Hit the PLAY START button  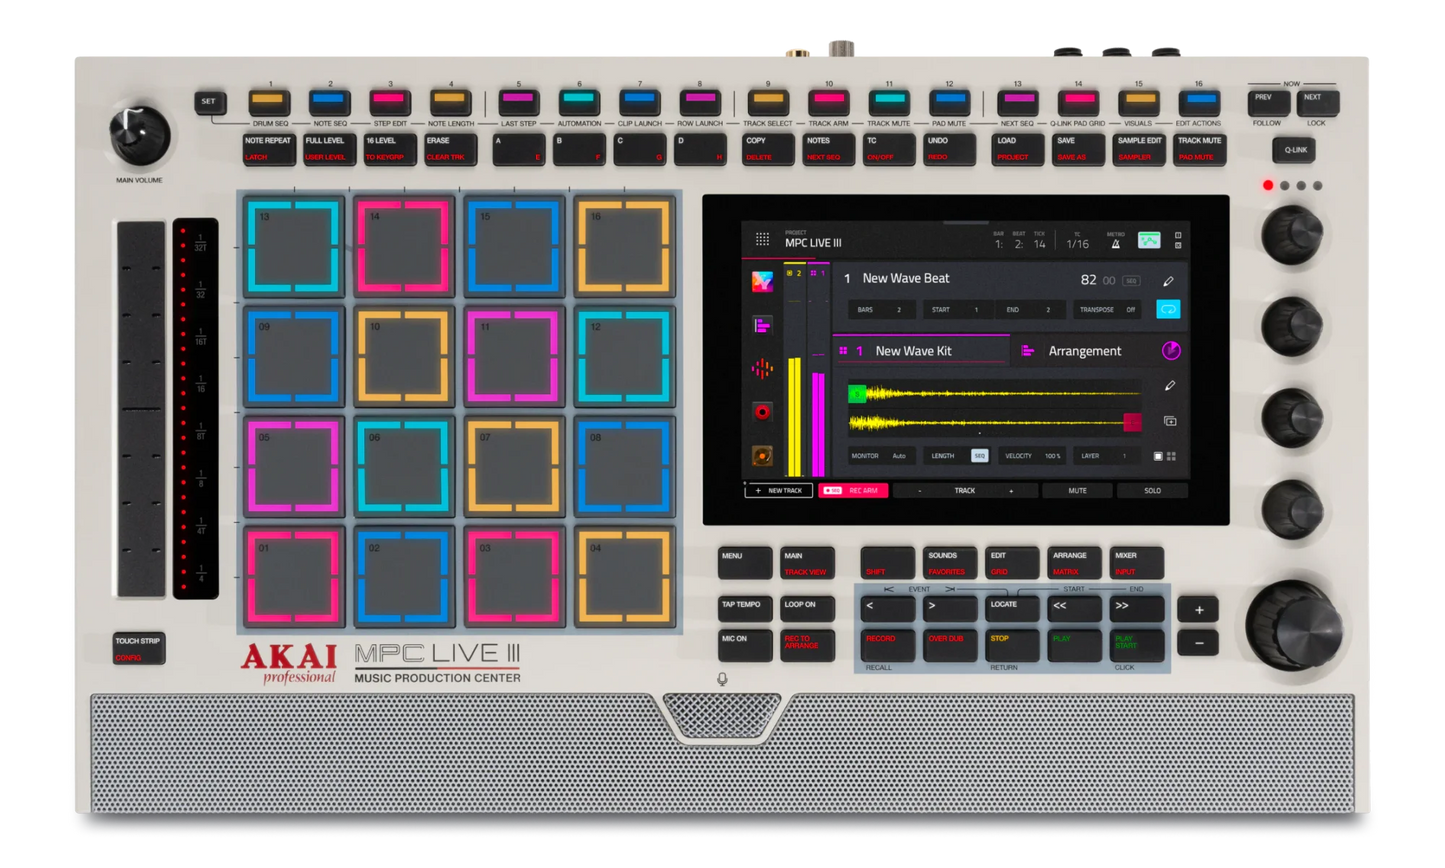1136,645
